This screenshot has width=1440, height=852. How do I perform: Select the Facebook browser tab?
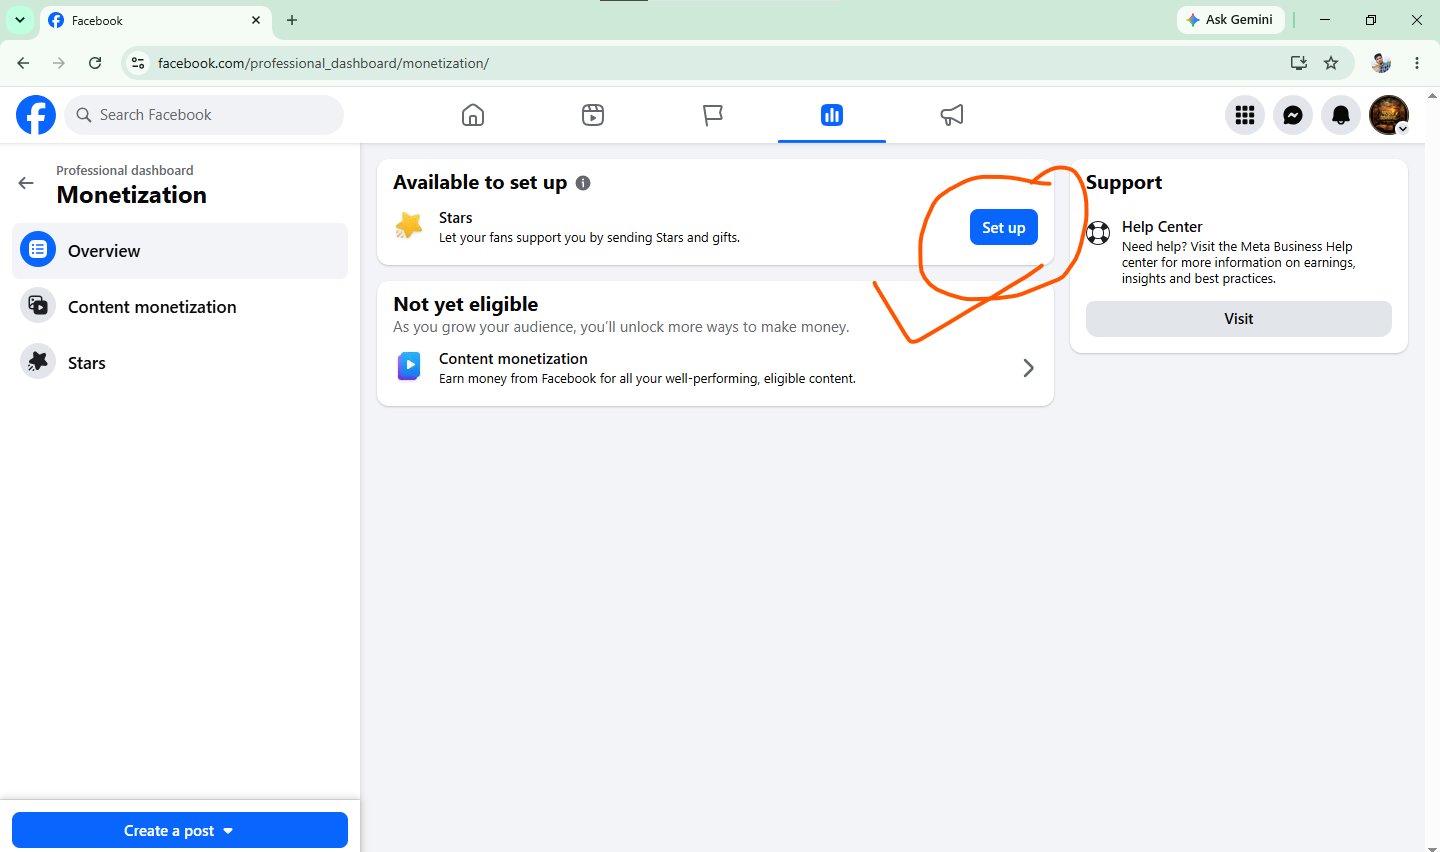155,20
